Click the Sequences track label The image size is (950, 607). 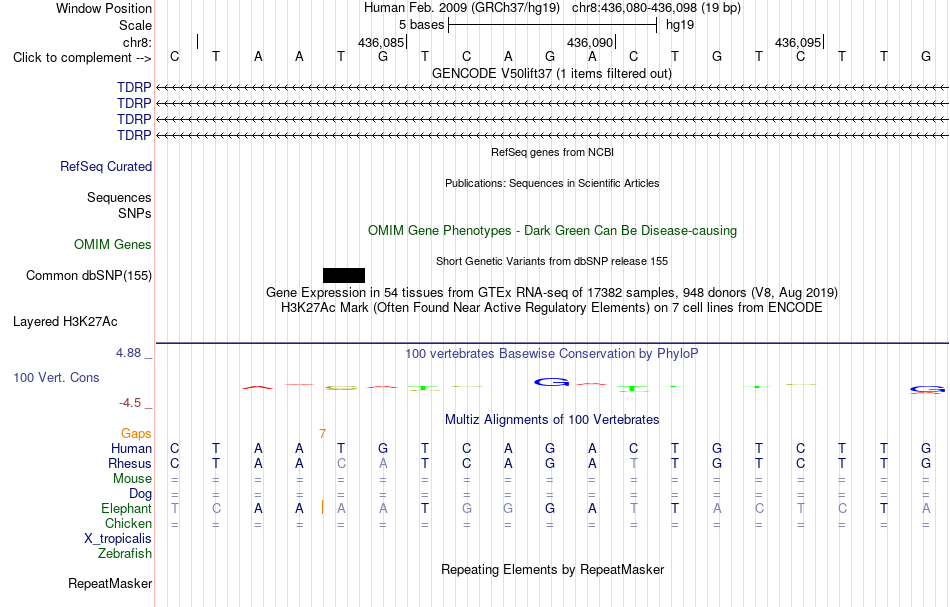click(119, 197)
